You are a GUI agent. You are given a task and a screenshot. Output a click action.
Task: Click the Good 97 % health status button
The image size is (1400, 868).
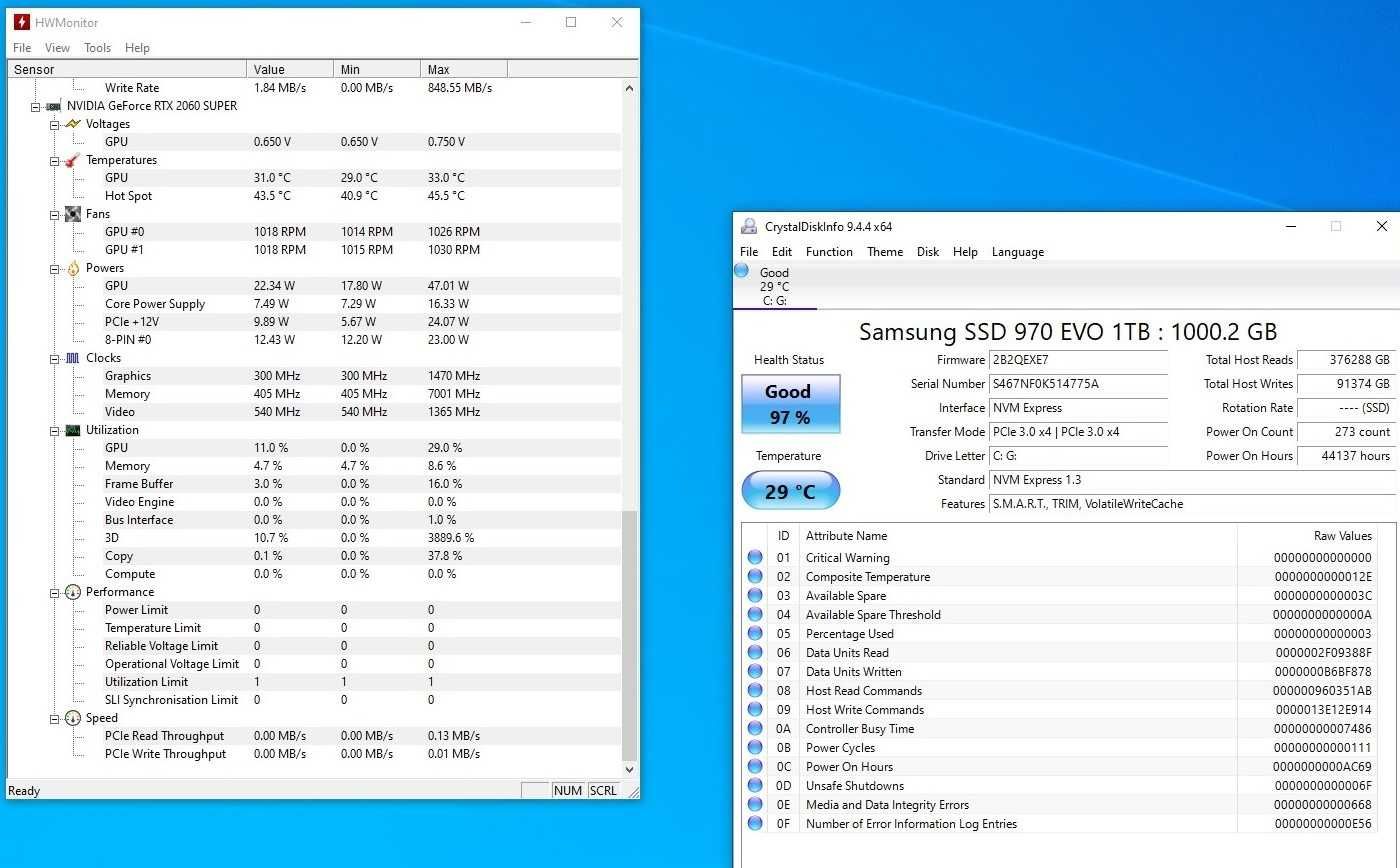(790, 404)
